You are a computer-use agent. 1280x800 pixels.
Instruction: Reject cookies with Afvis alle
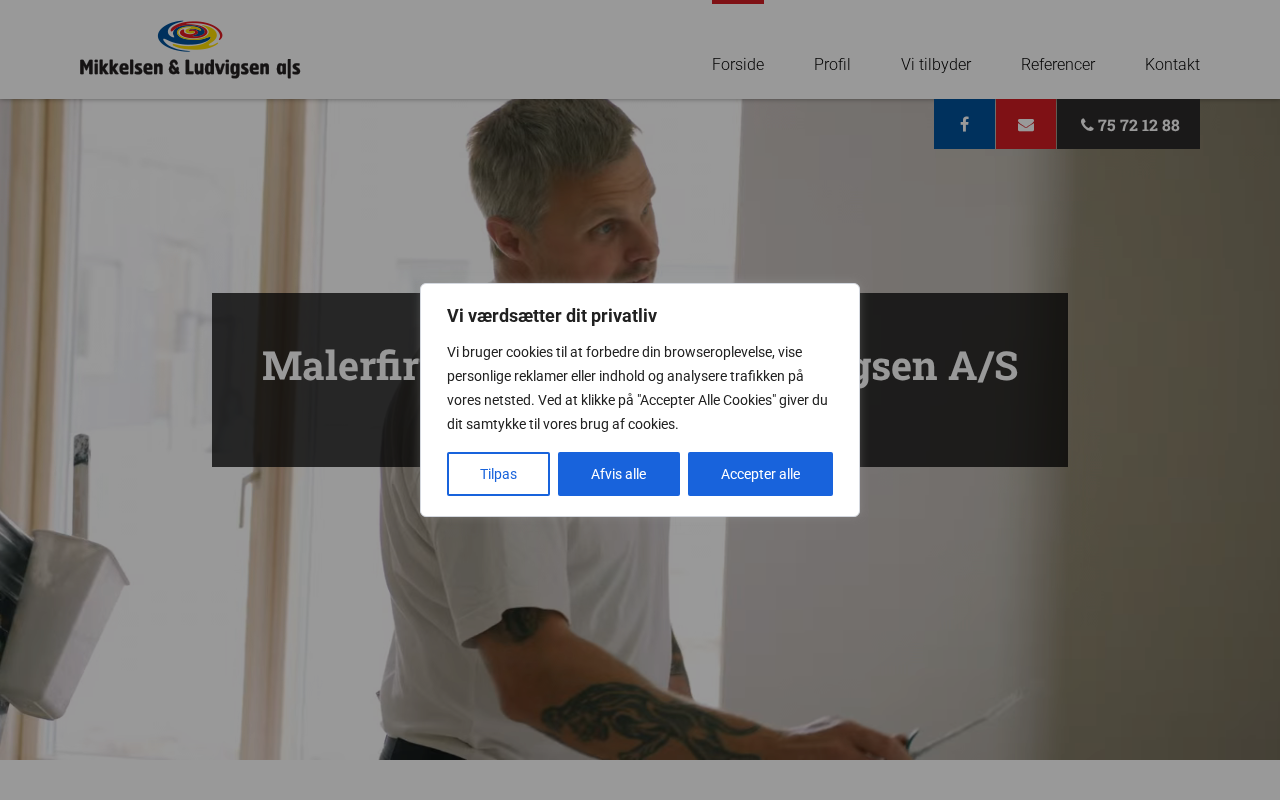(619, 474)
